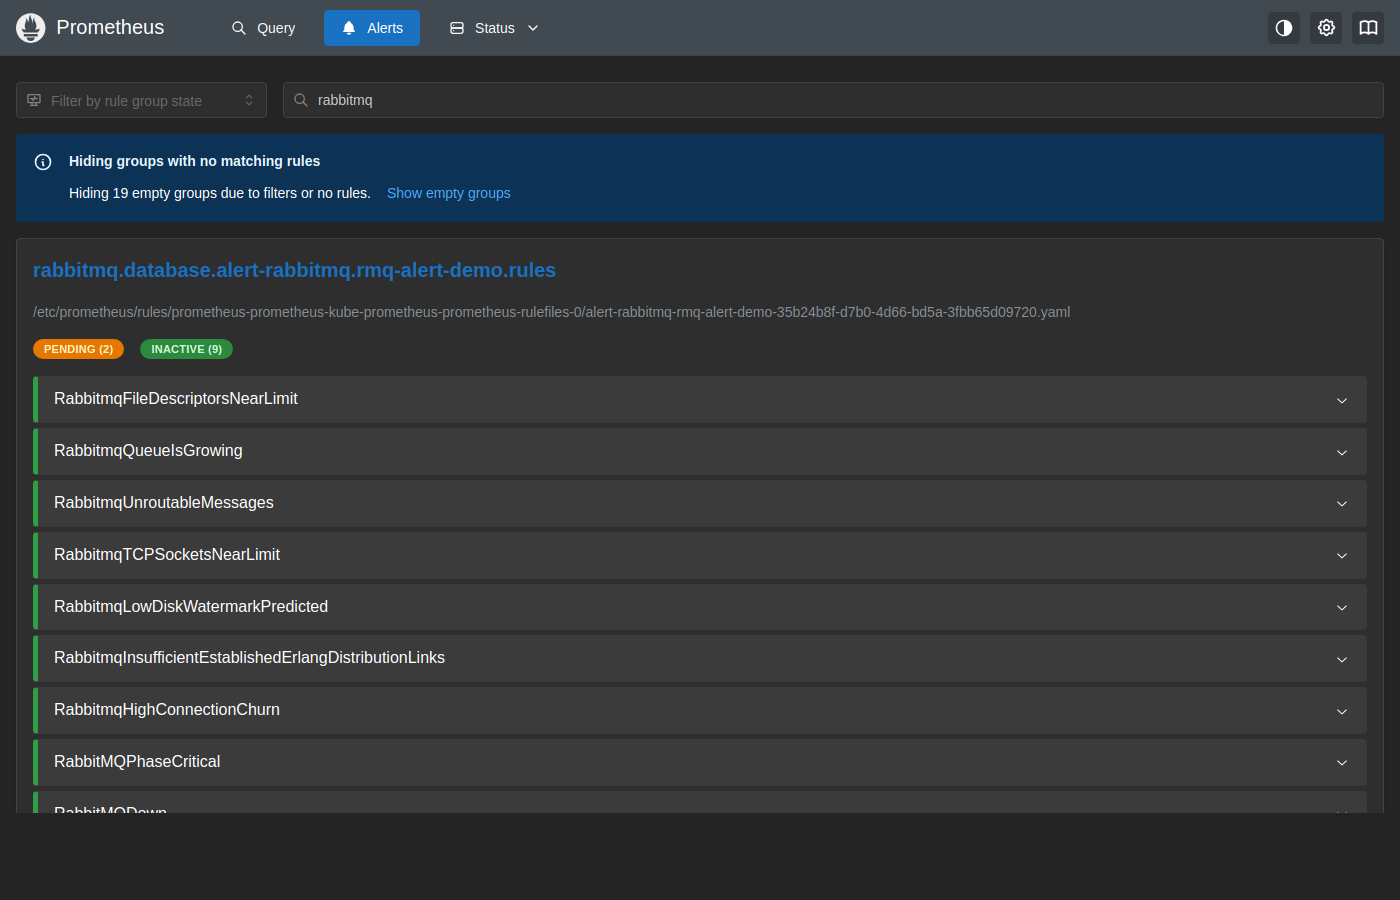Screen dimensions: 1400x900
Task: Click the INACTIVE (9) badge
Action: click(x=186, y=349)
